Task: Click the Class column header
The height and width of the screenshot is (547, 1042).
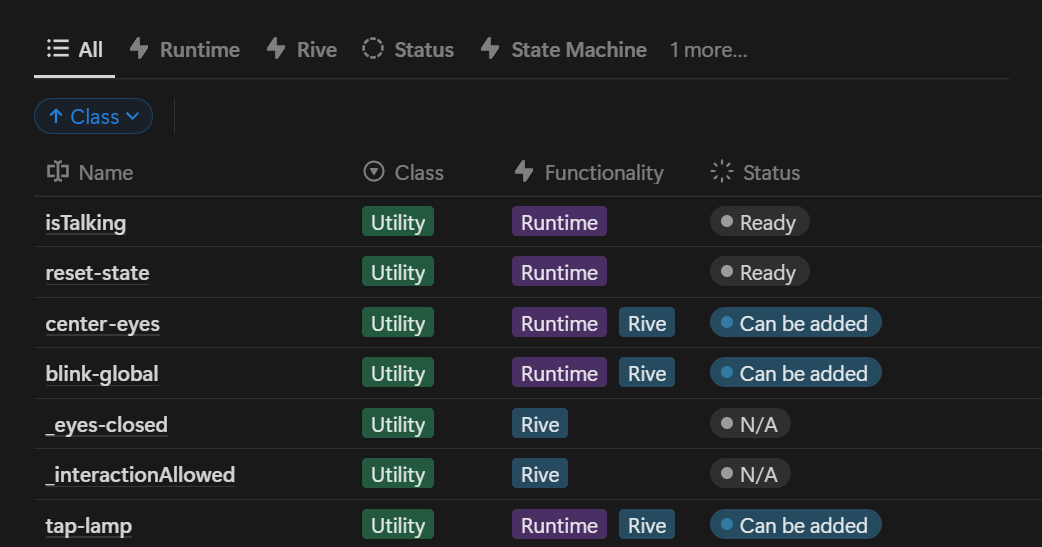Action: pos(403,172)
